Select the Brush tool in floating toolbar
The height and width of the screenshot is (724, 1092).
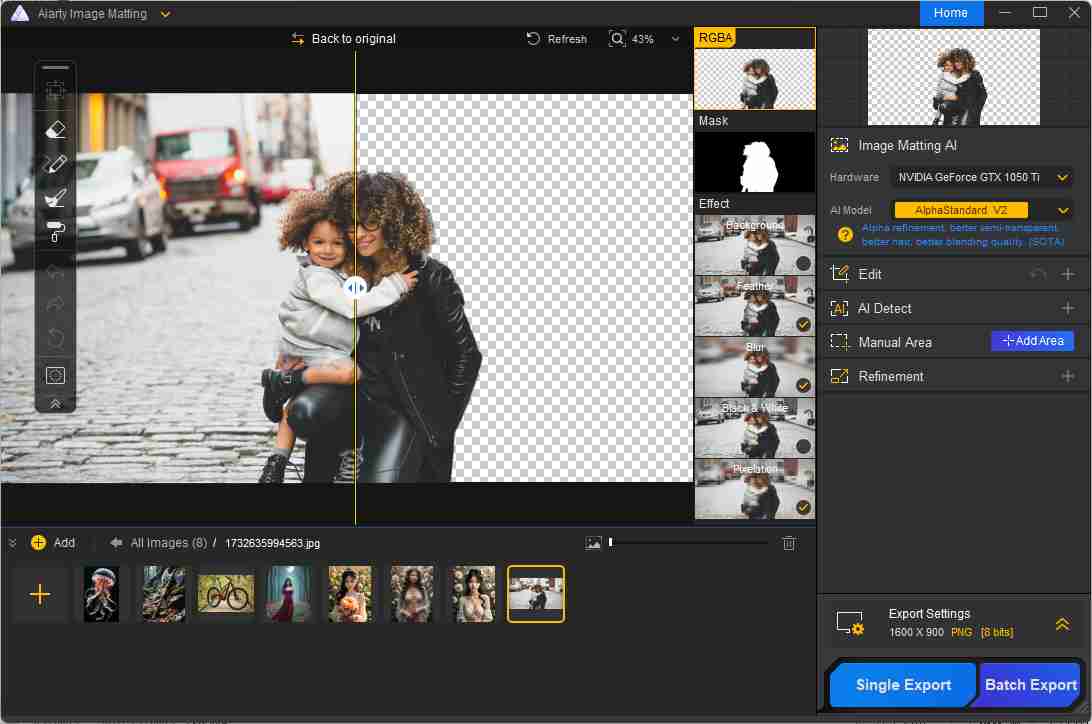pos(56,198)
